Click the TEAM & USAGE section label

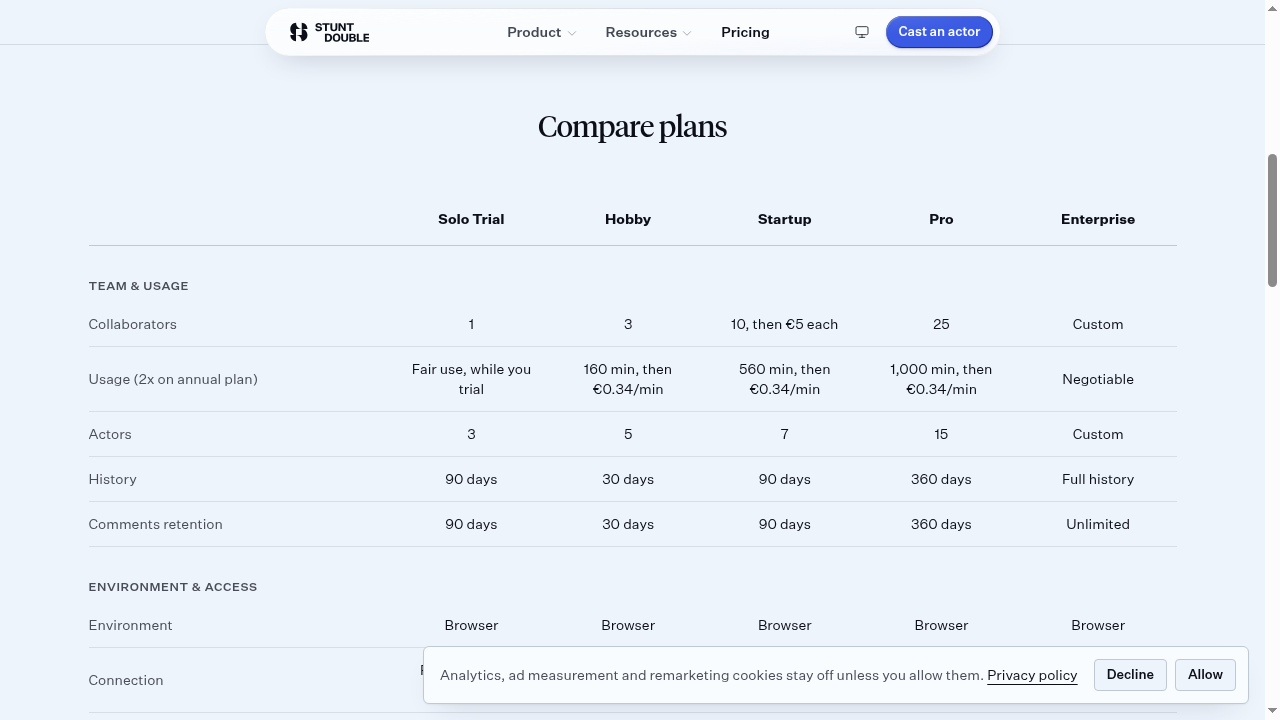point(138,286)
